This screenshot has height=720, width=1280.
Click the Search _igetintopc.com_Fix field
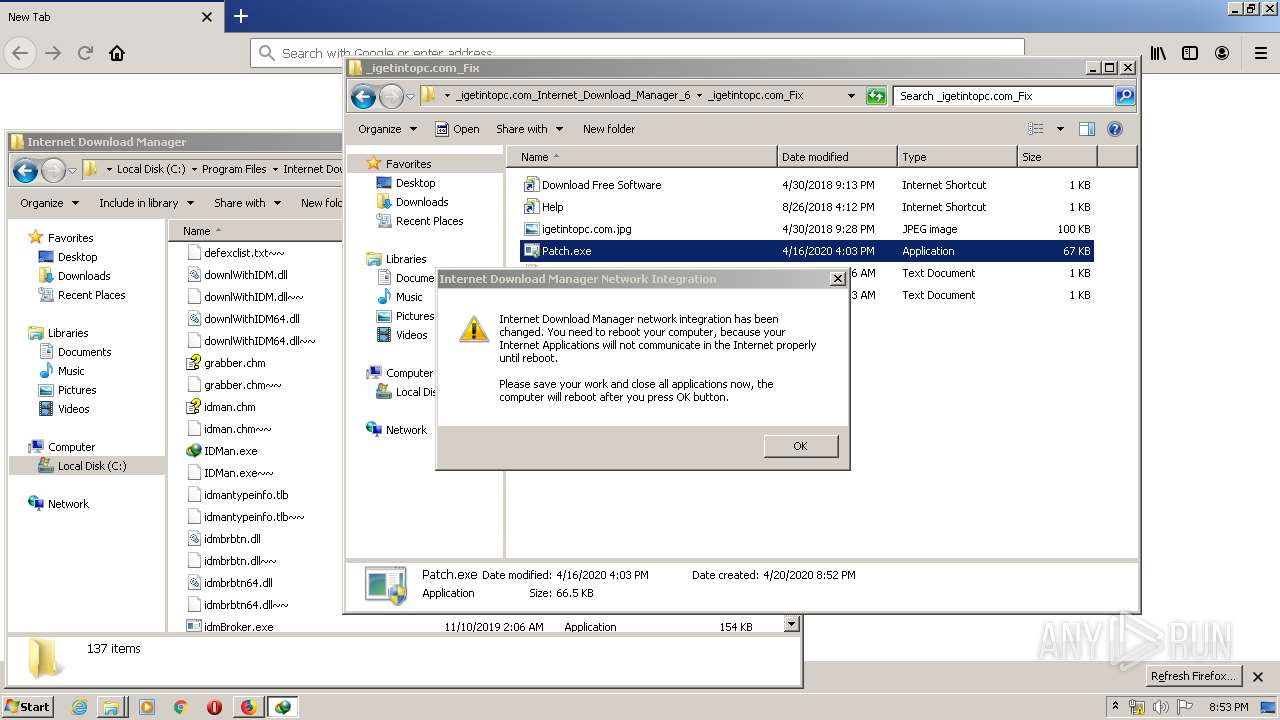1003,96
